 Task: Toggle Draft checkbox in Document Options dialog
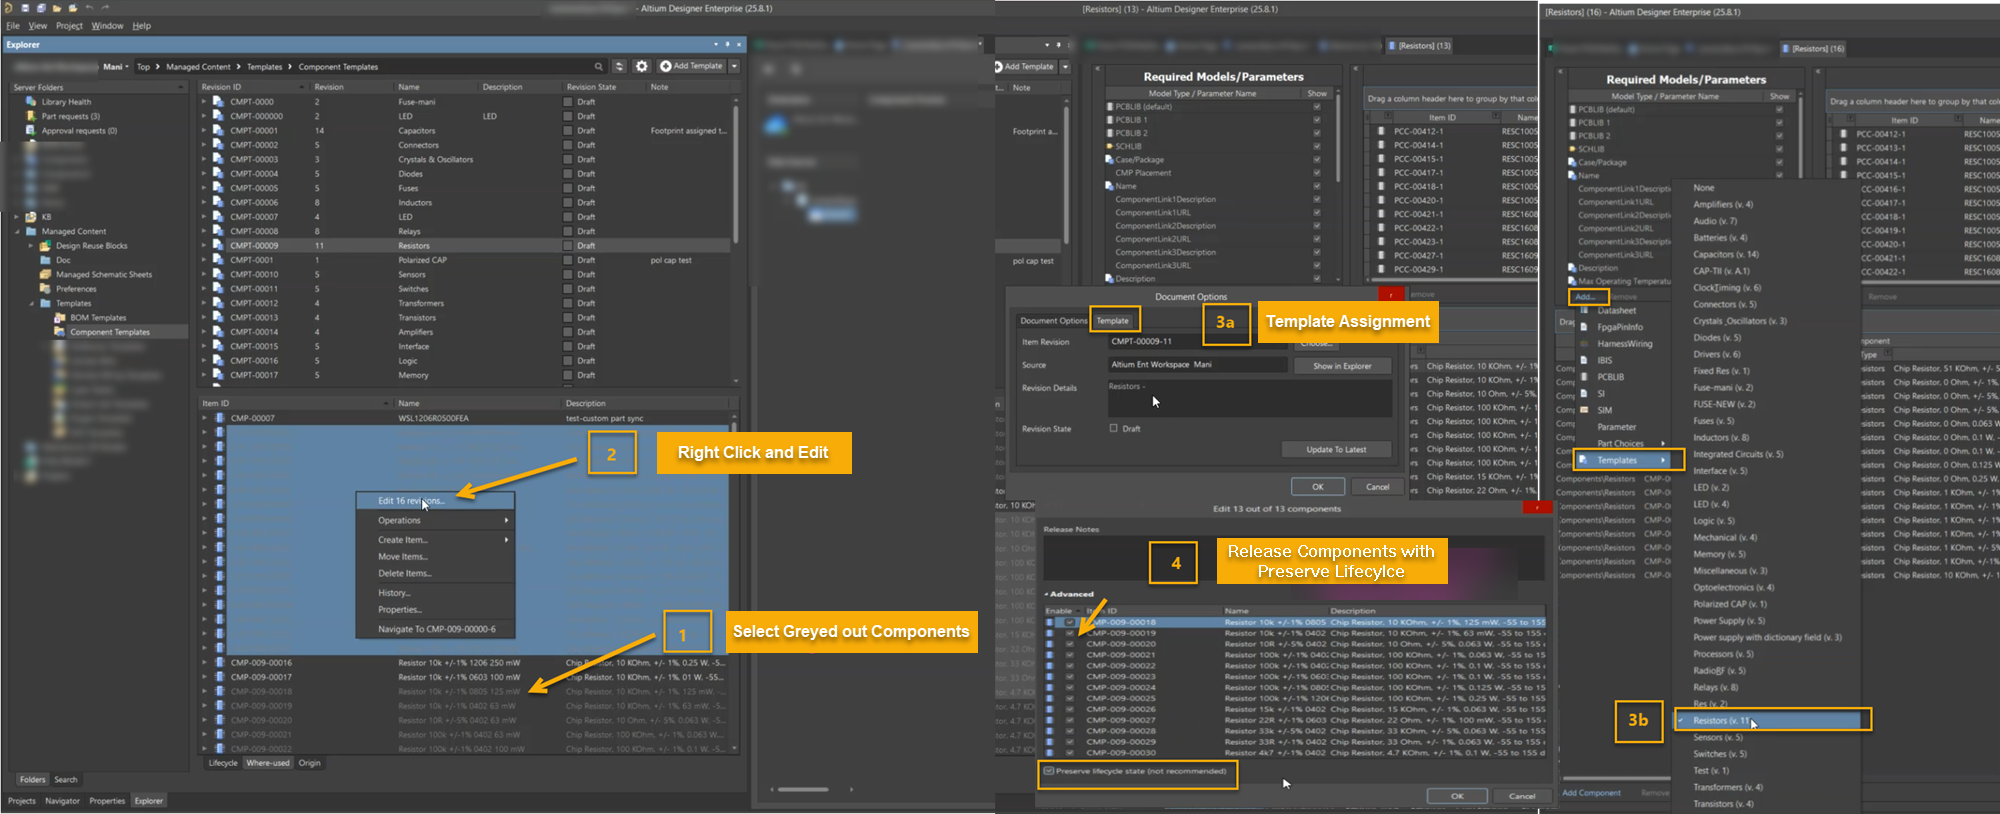1114,428
